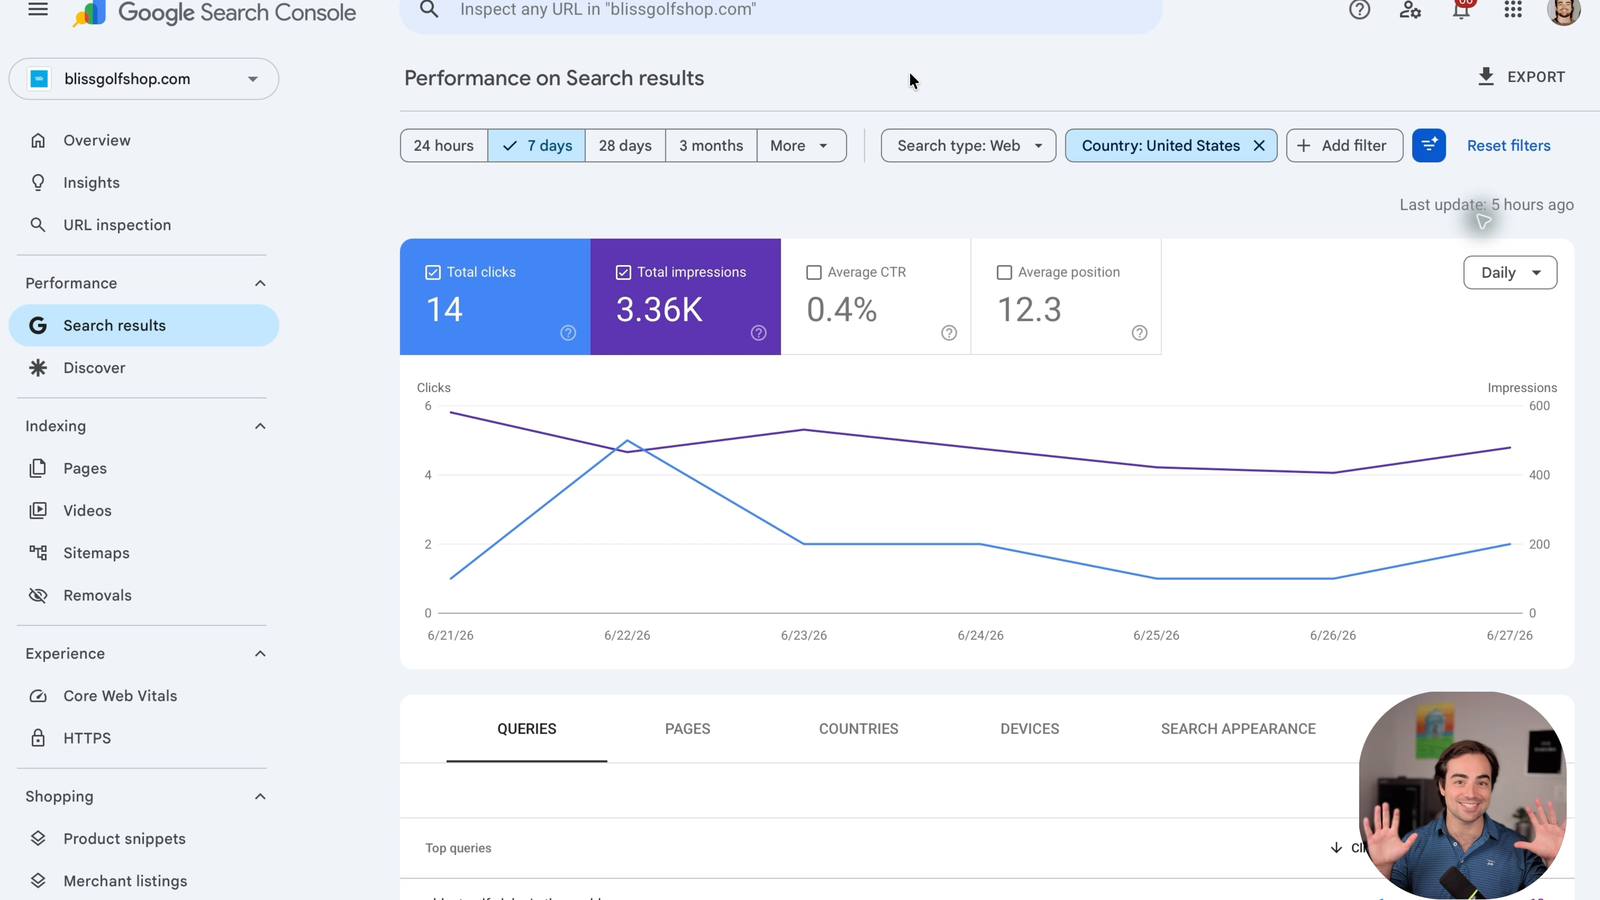Switch to the DEVICES tab
Viewport: 1600px width, 900px height.
click(x=1030, y=729)
